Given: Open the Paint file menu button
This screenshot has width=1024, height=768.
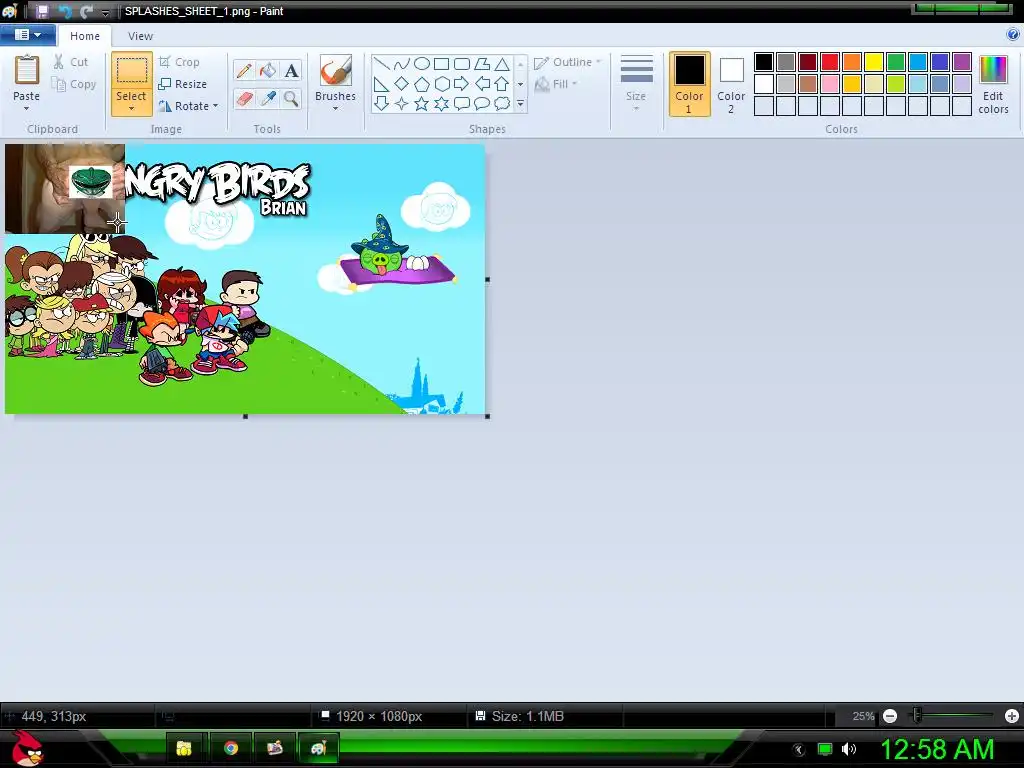Looking at the screenshot, I should point(27,35).
